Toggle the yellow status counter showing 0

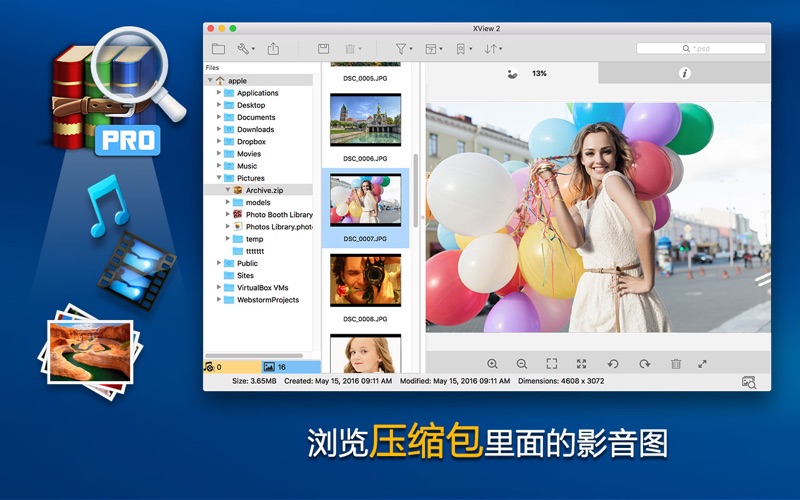(231, 367)
